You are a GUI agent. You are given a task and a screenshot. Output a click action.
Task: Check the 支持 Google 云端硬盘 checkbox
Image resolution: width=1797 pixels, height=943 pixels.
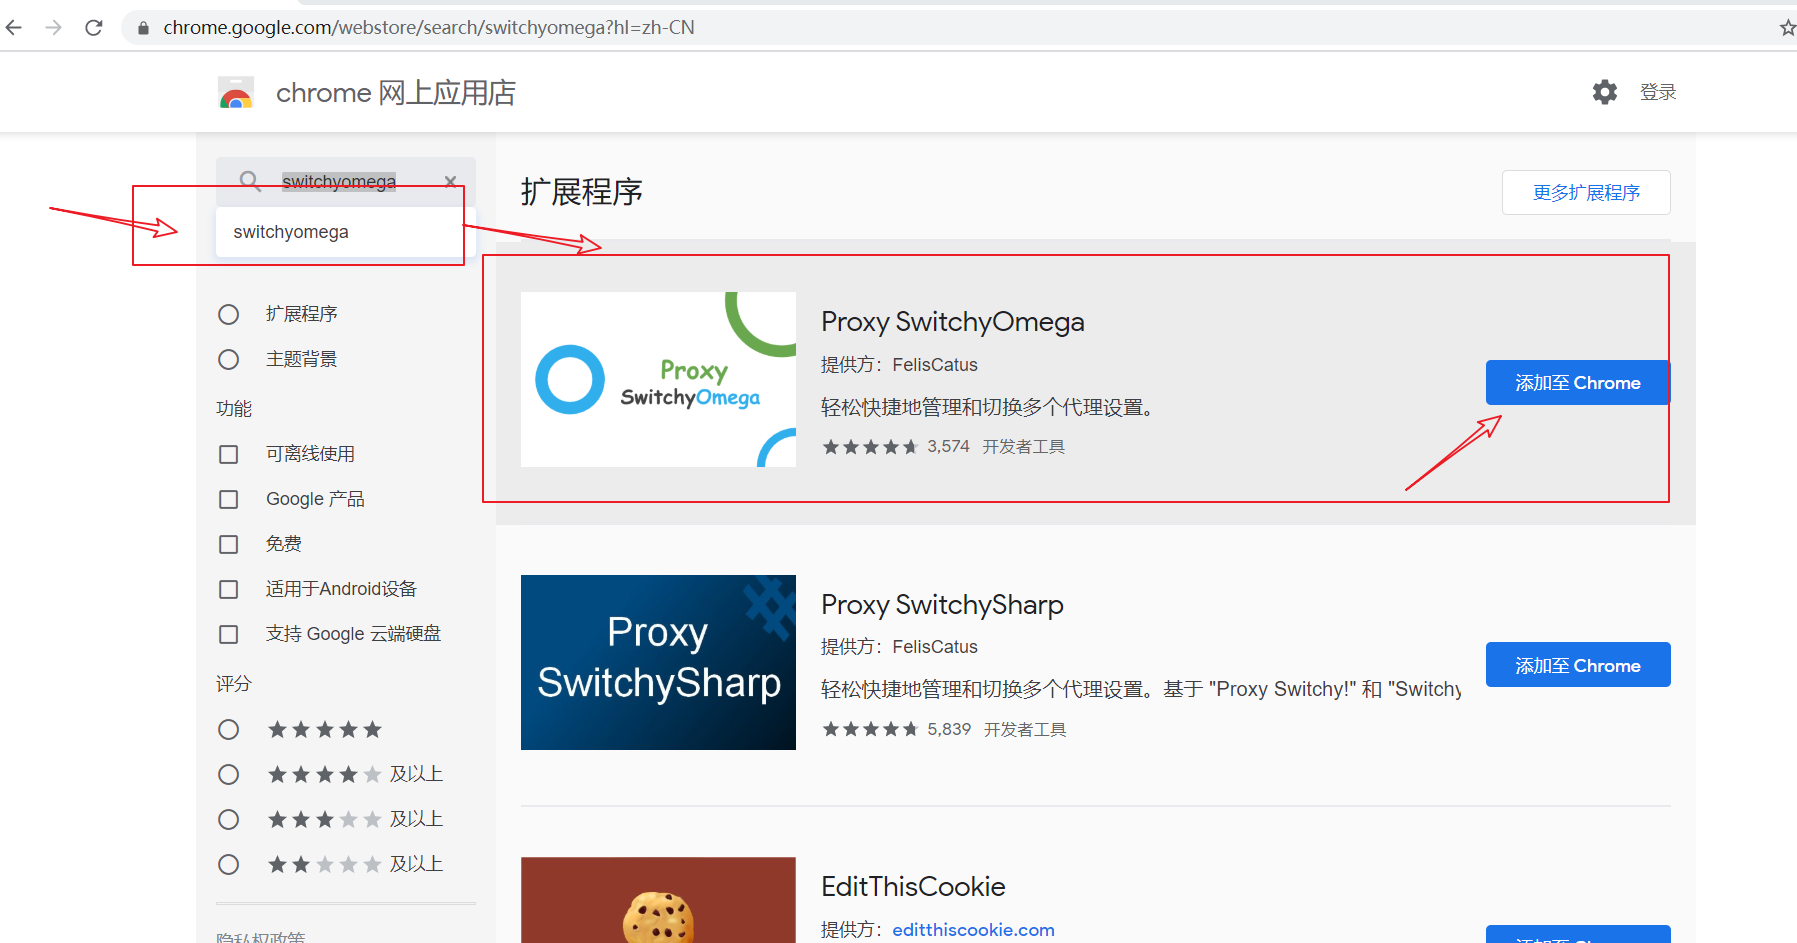pyautogui.click(x=228, y=634)
